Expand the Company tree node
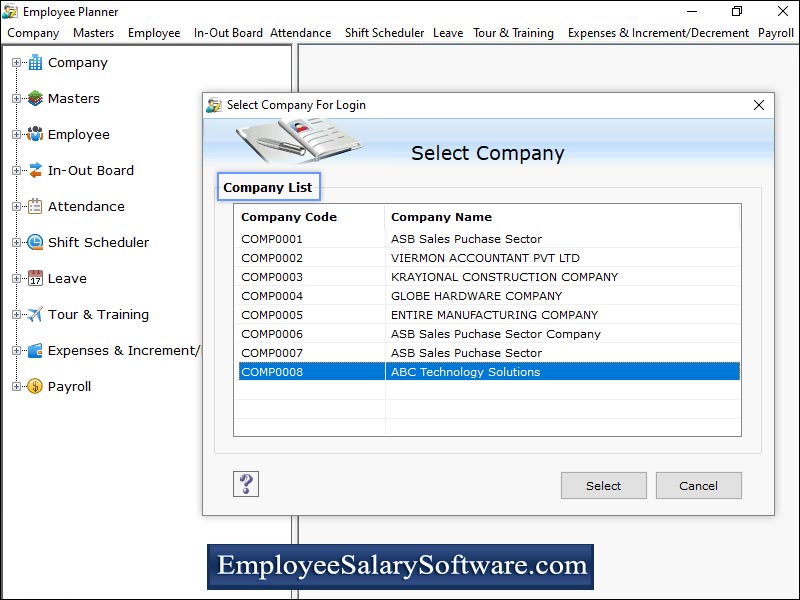 [16, 62]
